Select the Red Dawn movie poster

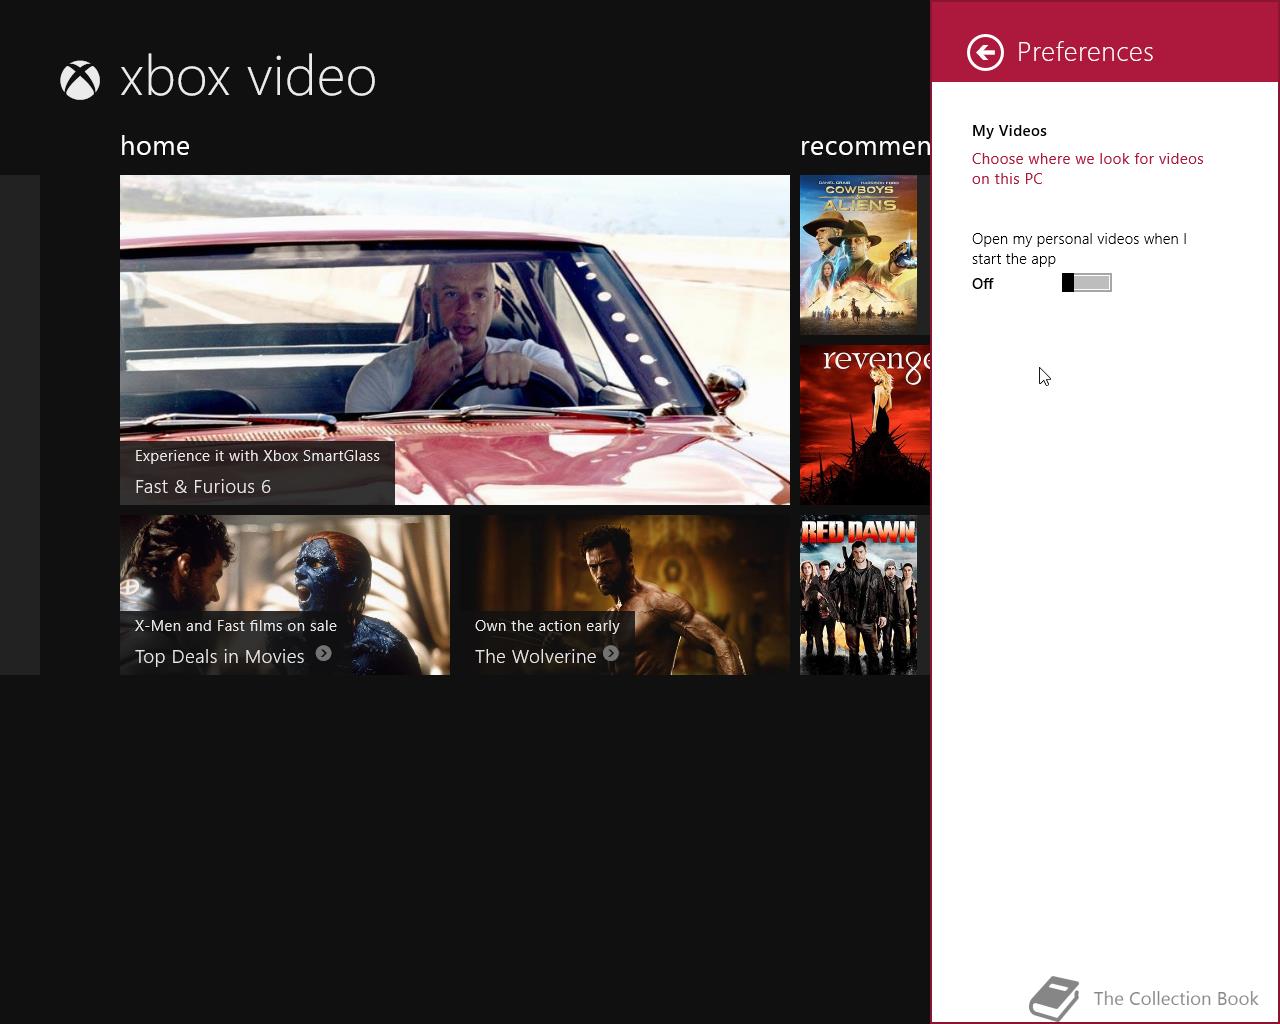click(859, 595)
